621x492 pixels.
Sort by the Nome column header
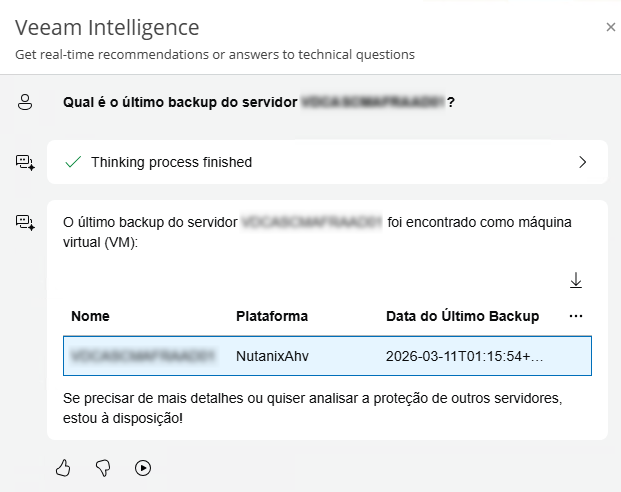tap(90, 316)
